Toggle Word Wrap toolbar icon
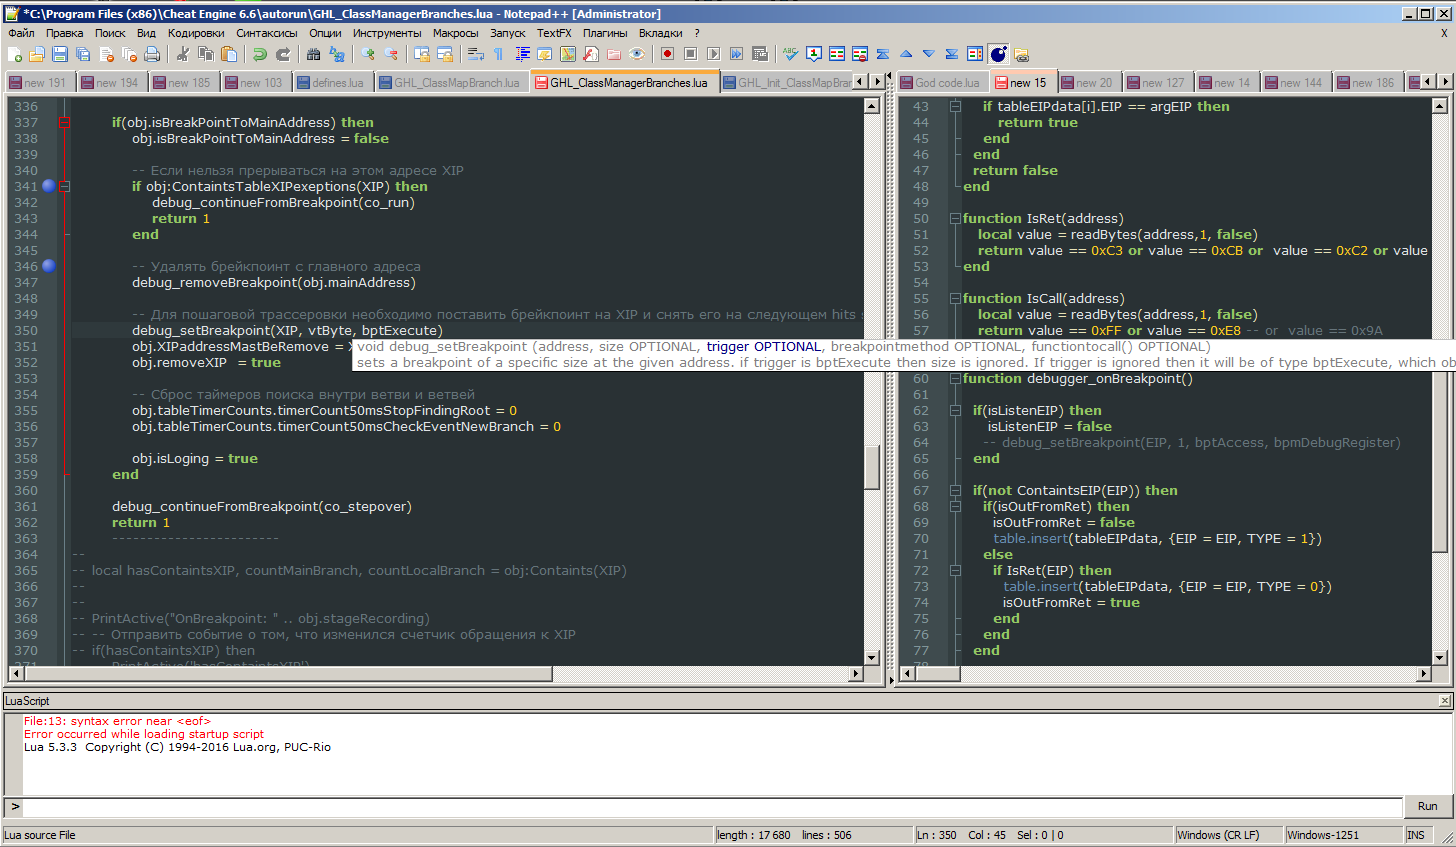The height and width of the screenshot is (847, 1456). point(475,54)
